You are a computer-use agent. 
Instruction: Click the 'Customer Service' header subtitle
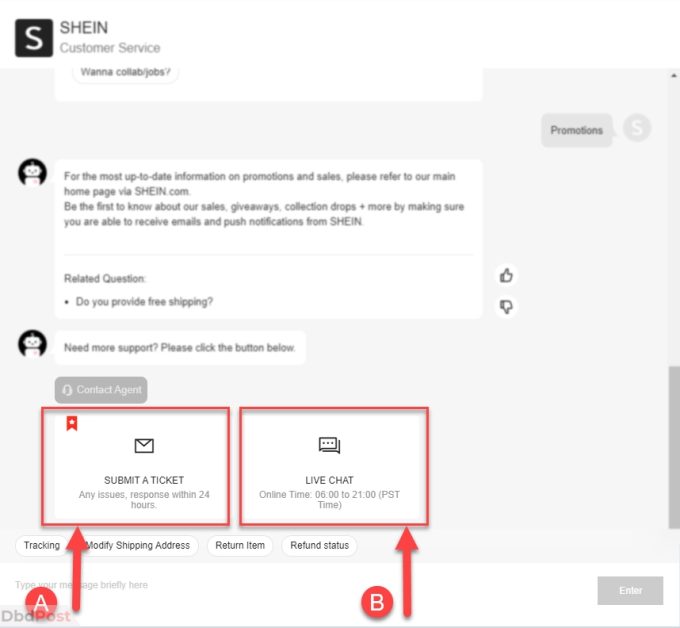pos(110,48)
